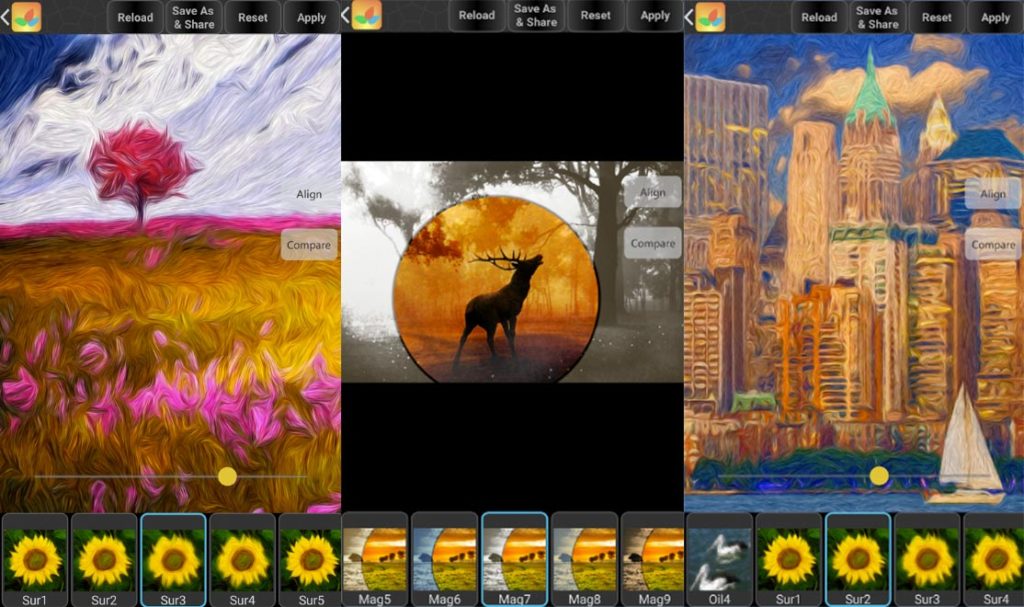Click Reload in left screen
This screenshot has width=1024, height=607.
click(135, 18)
